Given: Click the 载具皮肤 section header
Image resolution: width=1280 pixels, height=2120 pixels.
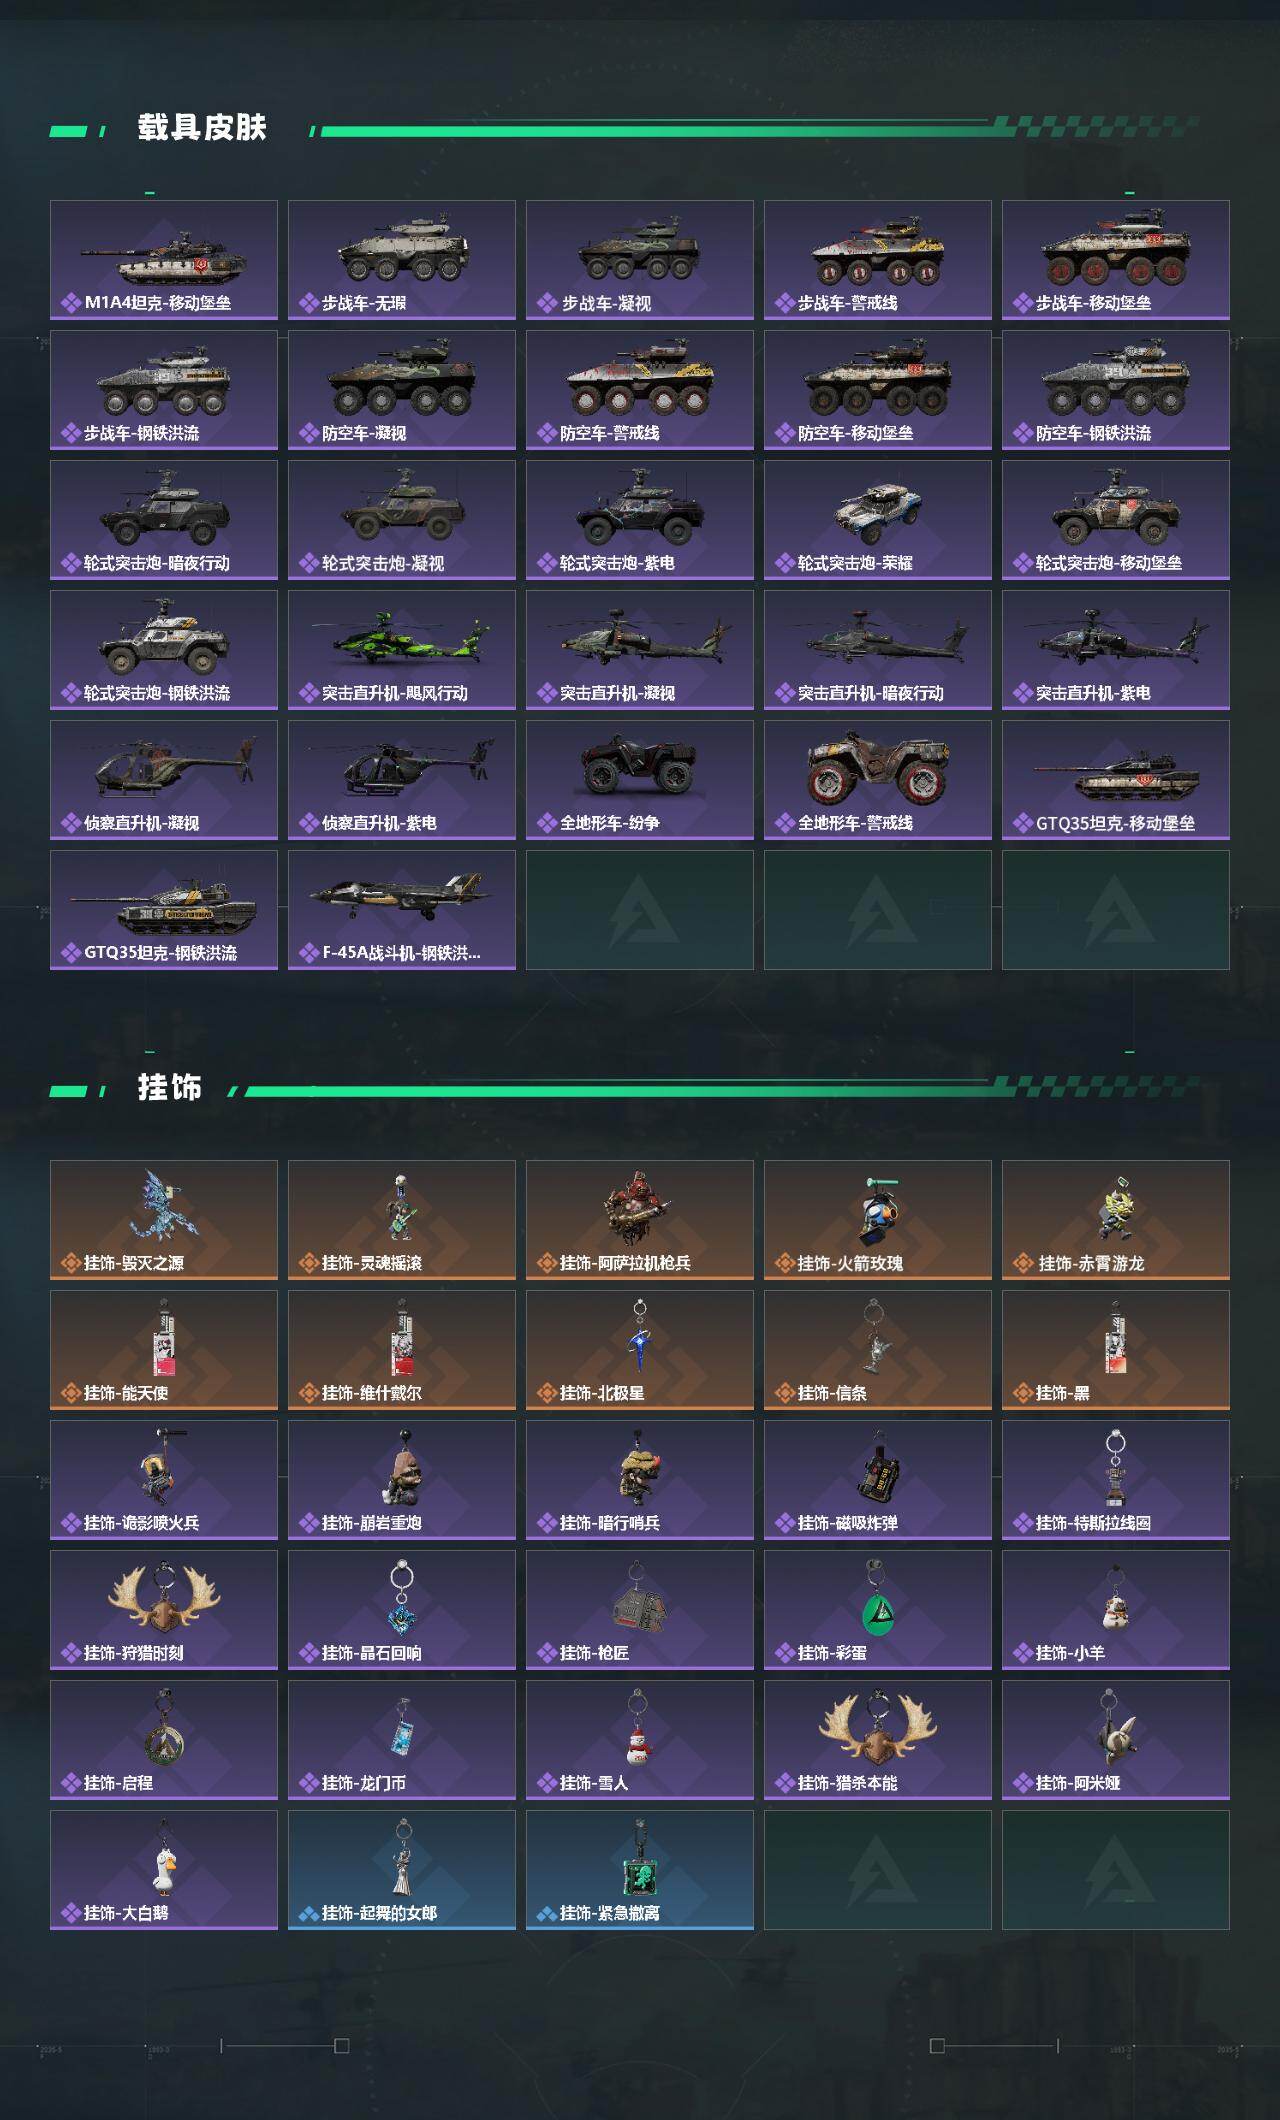Looking at the screenshot, I should click(202, 128).
